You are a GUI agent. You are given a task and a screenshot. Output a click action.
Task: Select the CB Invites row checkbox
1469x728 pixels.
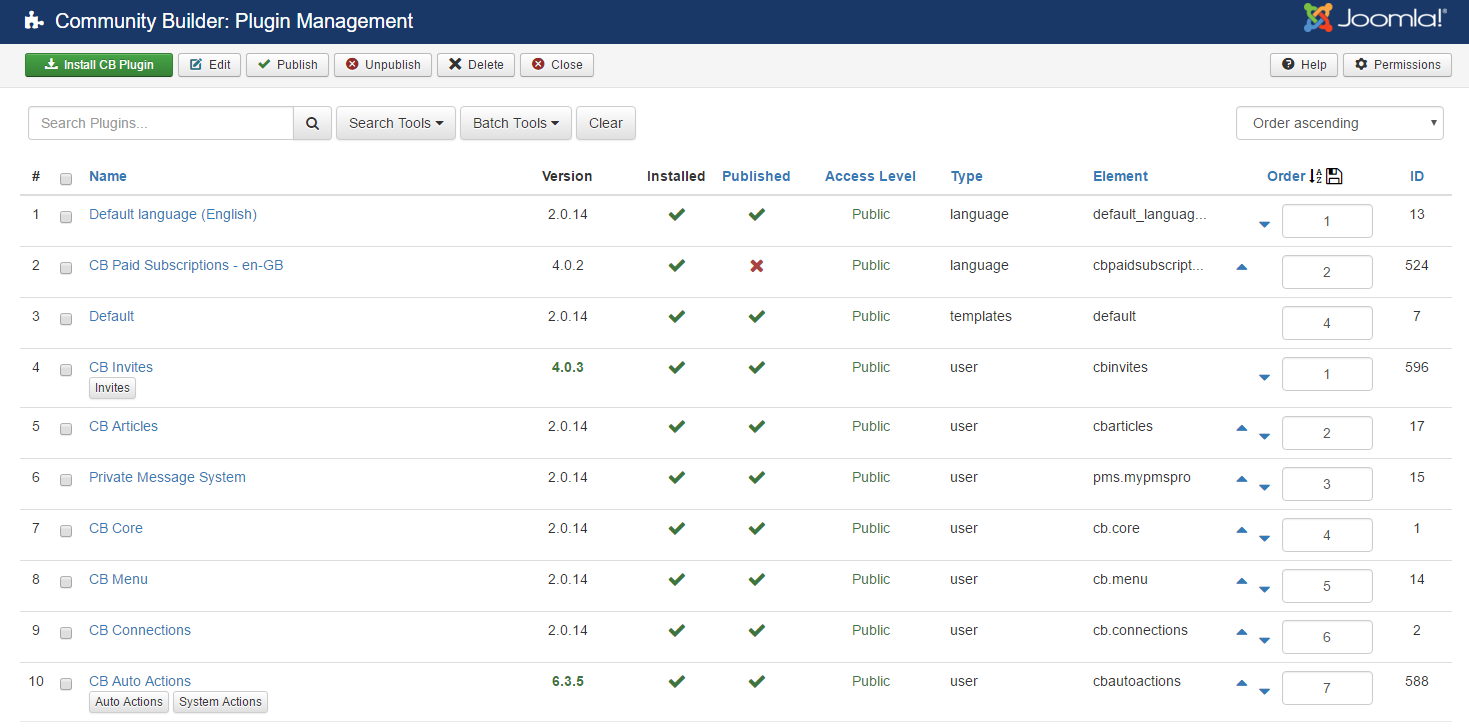[66, 370]
